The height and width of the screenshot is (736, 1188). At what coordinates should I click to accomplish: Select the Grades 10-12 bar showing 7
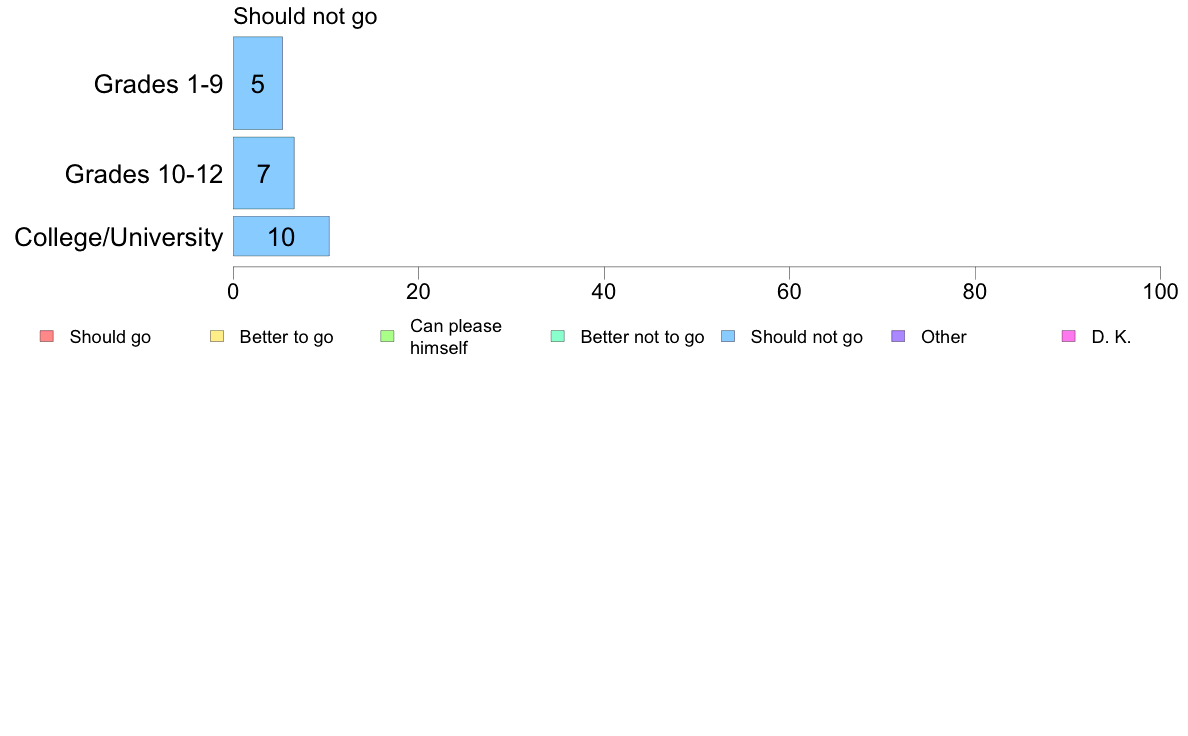coord(264,174)
